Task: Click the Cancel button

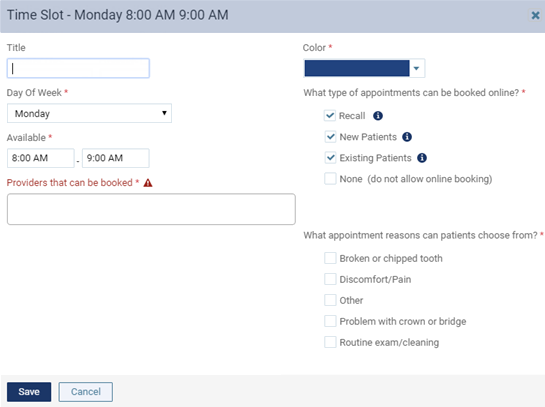Action: pyautogui.click(x=86, y=392)
